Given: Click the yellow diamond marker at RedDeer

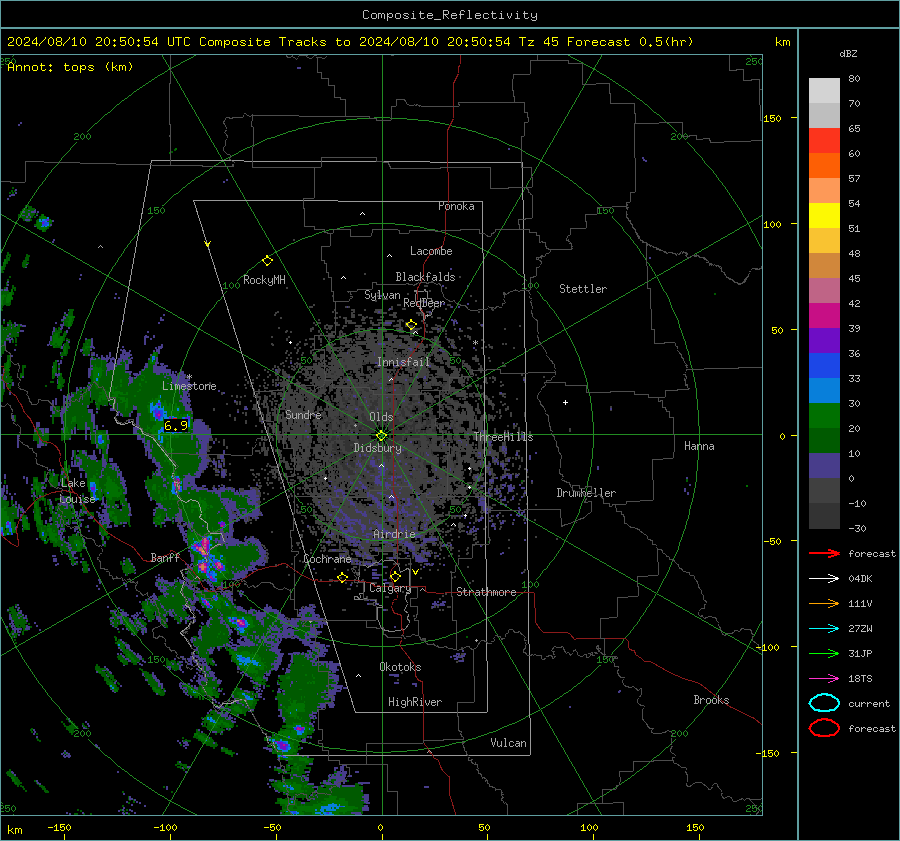Looking at the screenshot, I should pos(411,325).
